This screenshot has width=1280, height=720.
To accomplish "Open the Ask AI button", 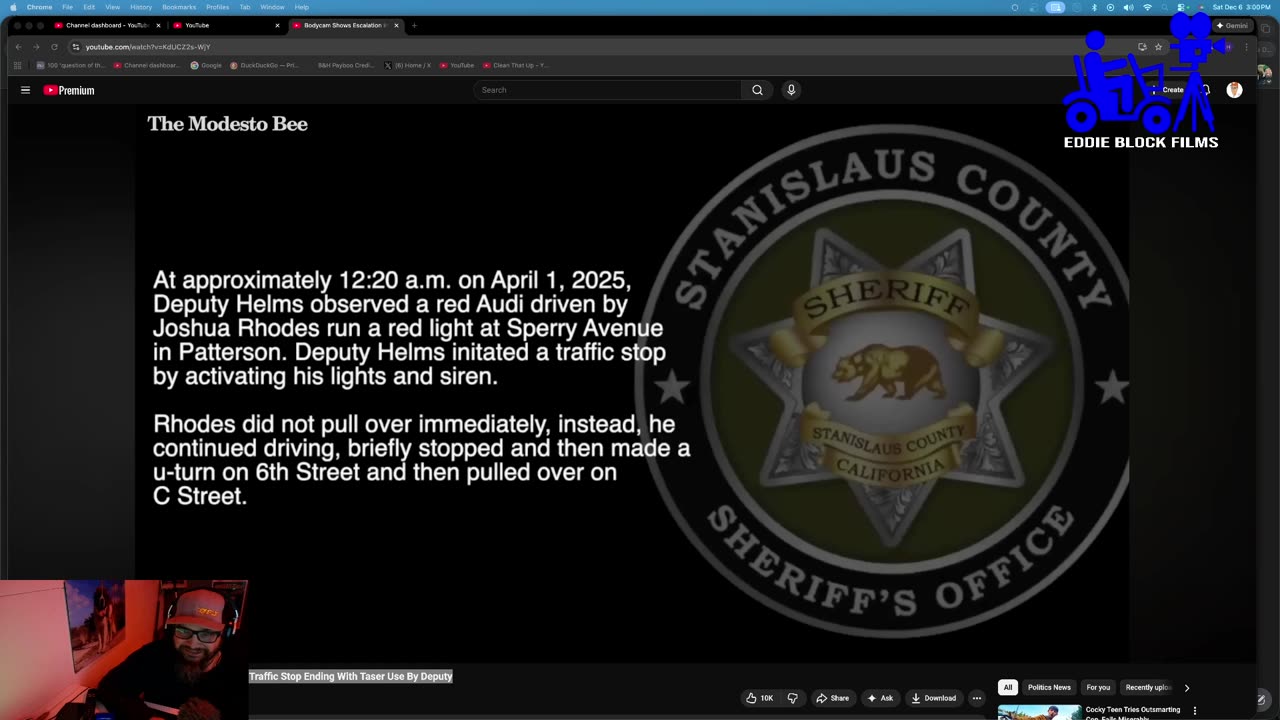I will pyautogui.click(x=880, y=698).
